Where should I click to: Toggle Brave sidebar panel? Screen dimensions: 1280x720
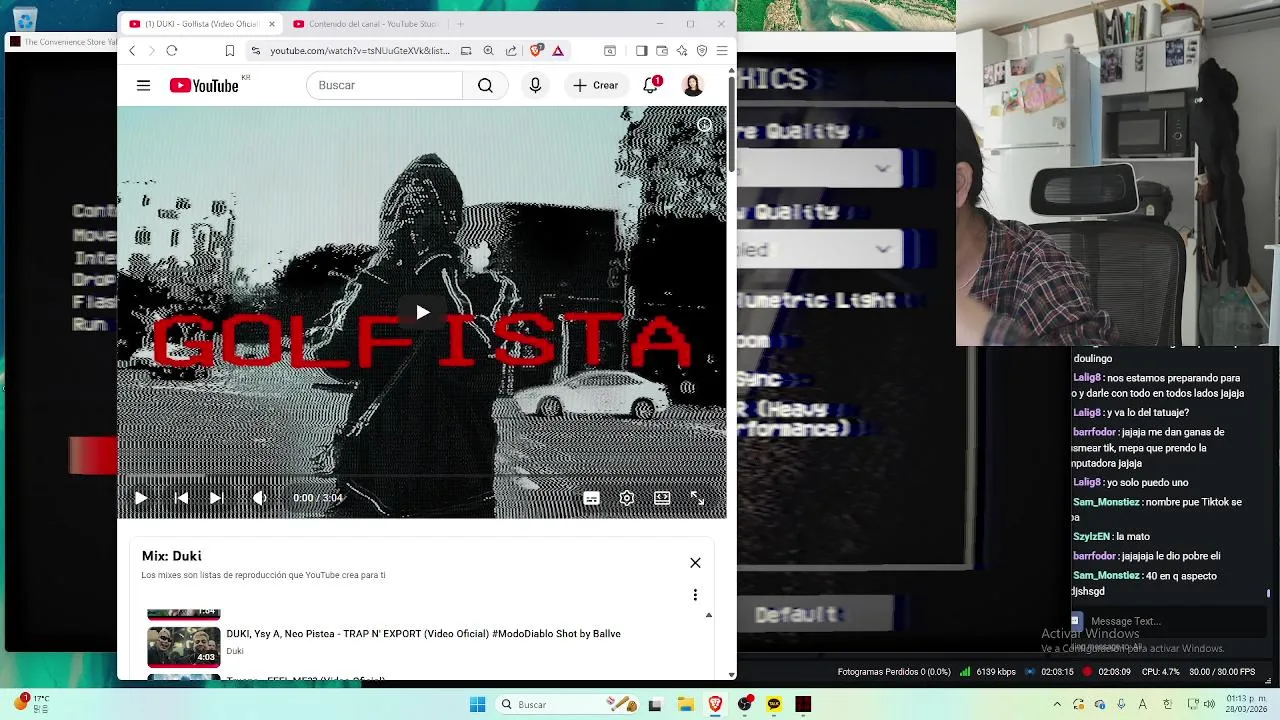click(641, 51)
